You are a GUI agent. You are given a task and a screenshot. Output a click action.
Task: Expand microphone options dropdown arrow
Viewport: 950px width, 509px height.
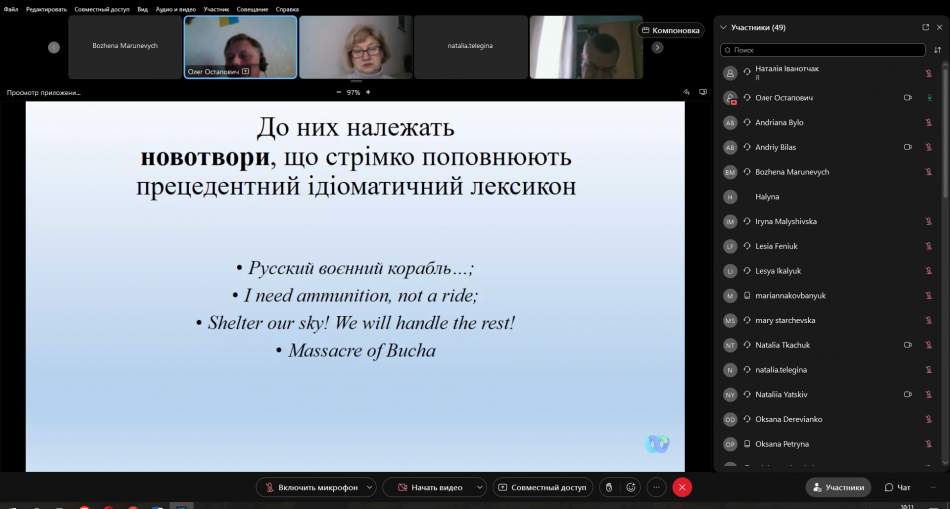pos(370,487)
